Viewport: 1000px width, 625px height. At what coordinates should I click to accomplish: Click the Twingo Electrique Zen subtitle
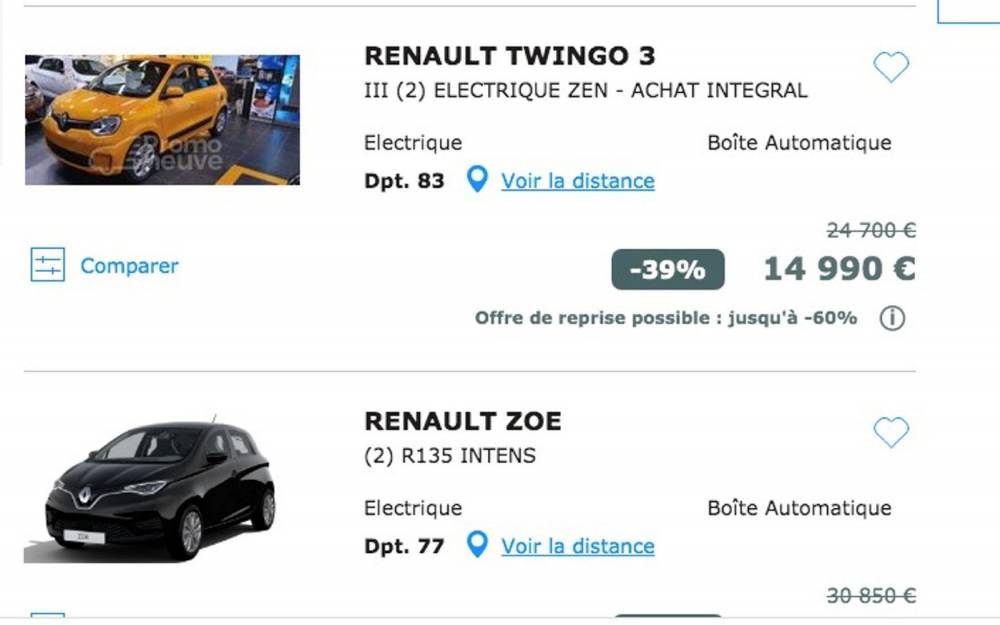tap(585, 91)
